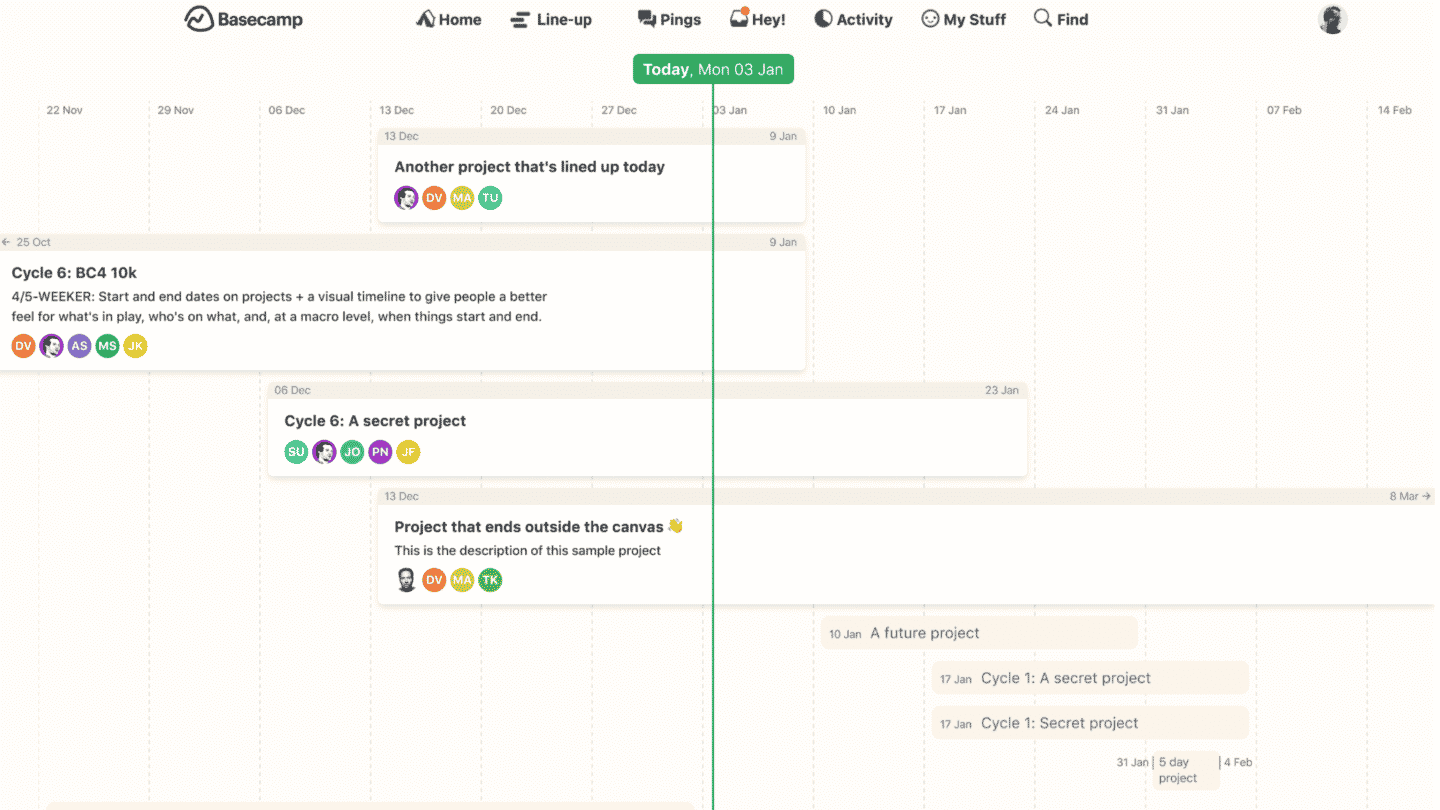The height and width of the screenshot is (810, 1440).
Task: Click photo avatar on 'Another project' card
Action: point(406,198)
